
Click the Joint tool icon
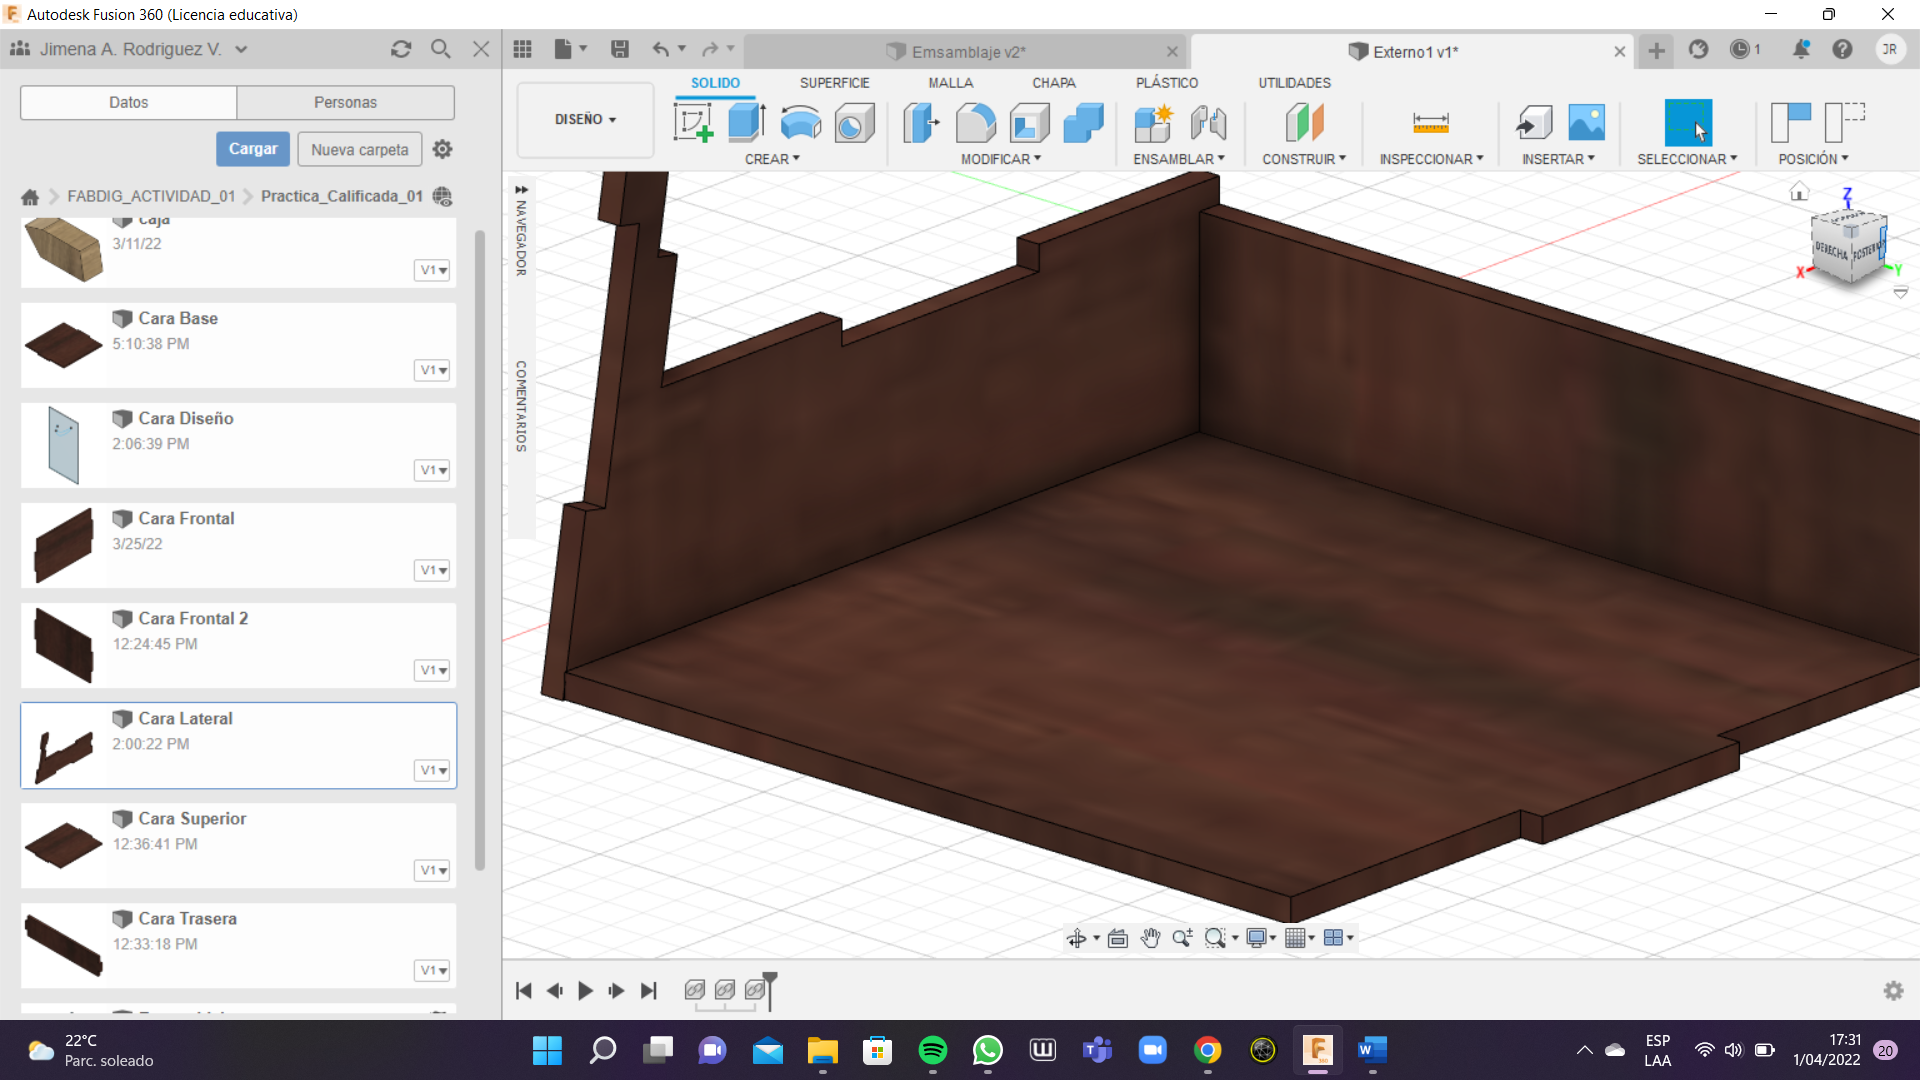[1208, 123]
